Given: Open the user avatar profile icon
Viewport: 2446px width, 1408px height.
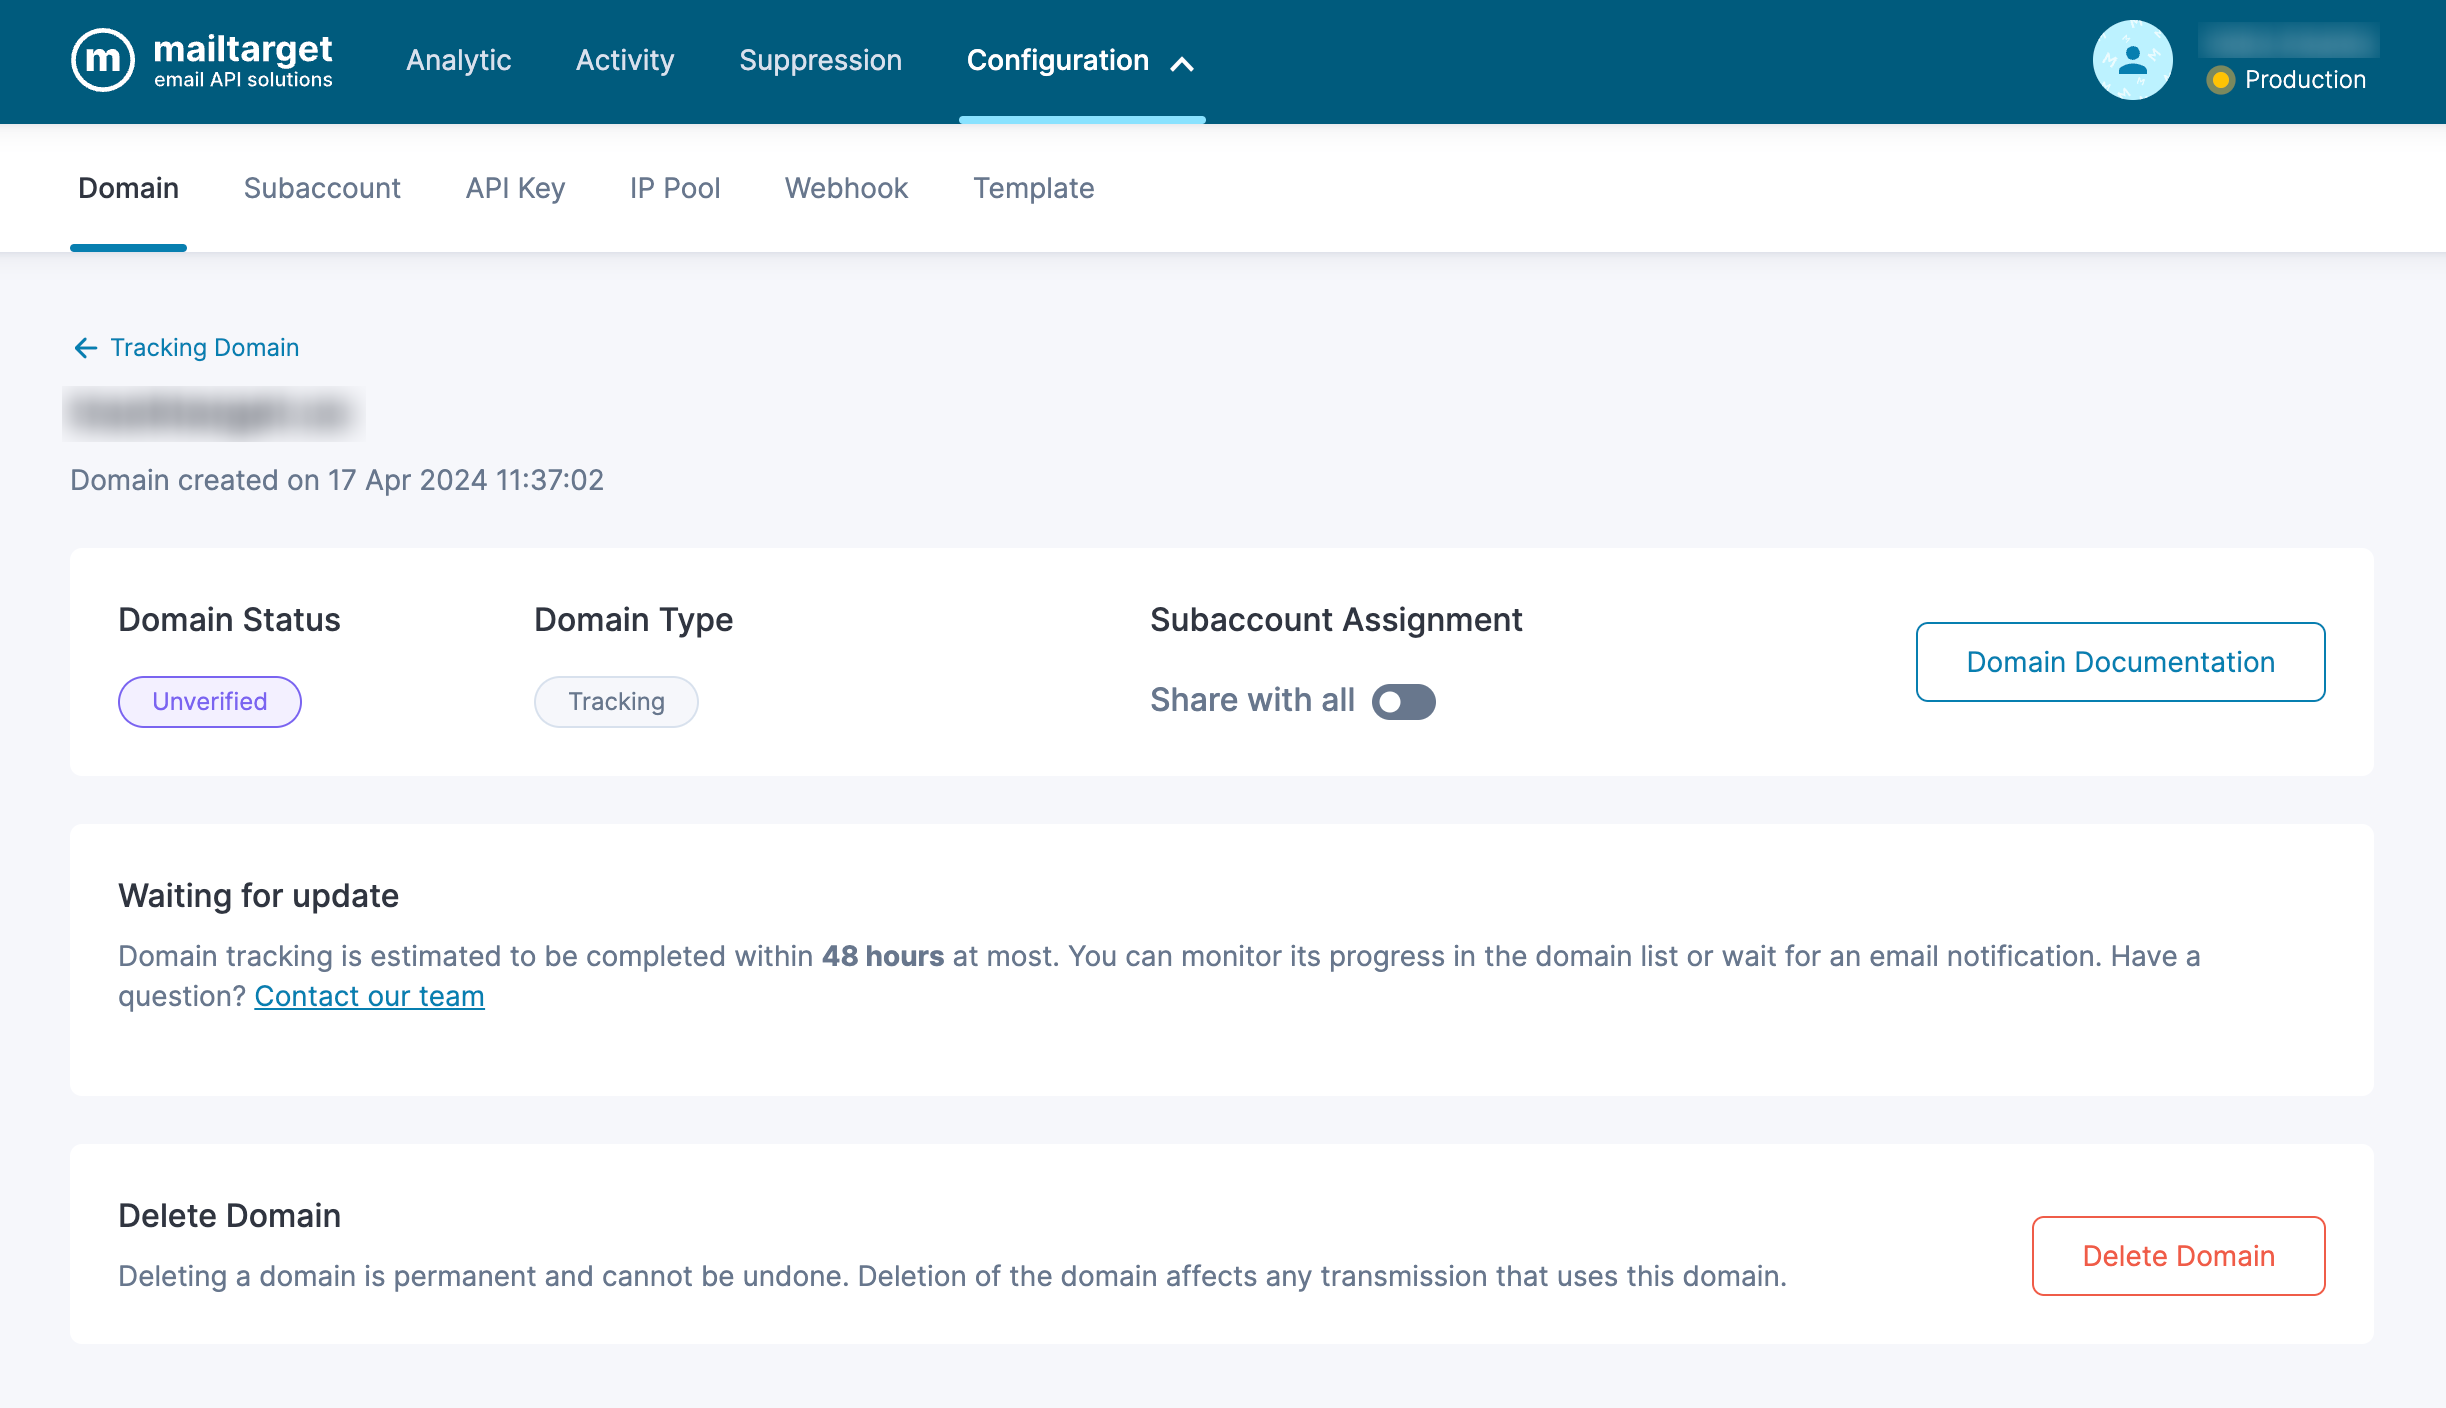Looking at the screenshot, I should point(2131,60).
